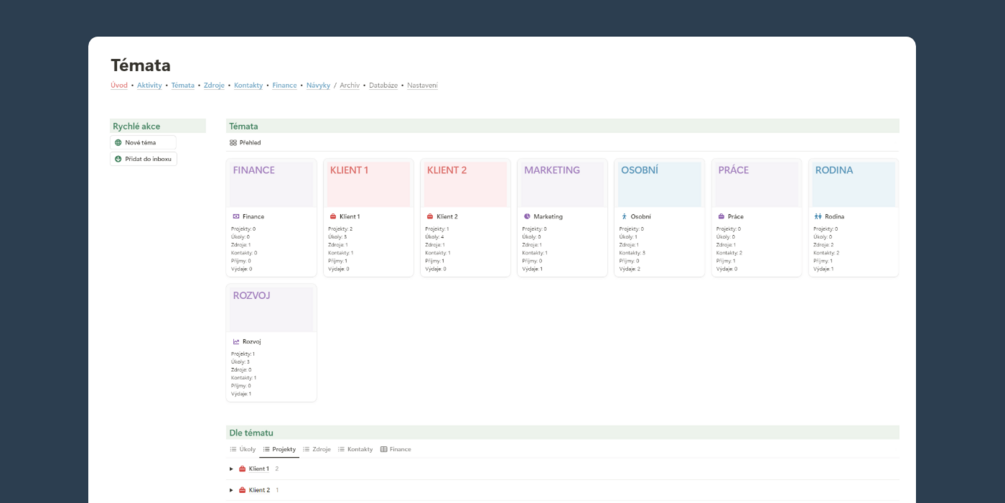Viewport: 1005px width, 503px height.
Task: Switch to the Úkoly tab
Action: (242, 449)
